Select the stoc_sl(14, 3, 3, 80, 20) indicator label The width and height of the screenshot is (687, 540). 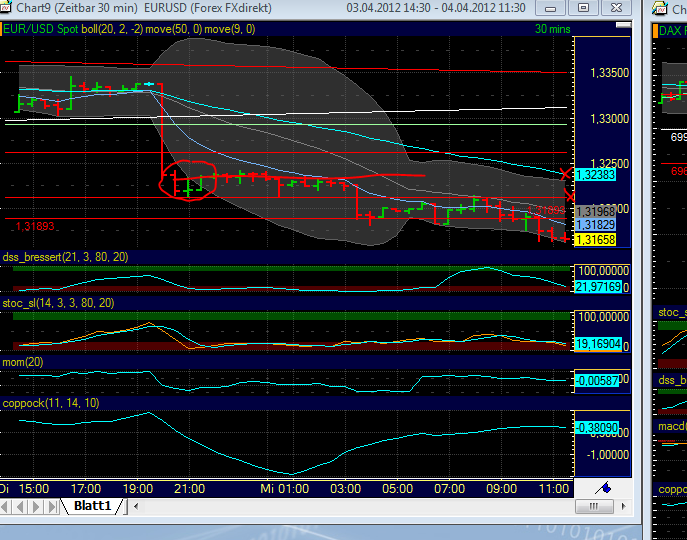[x=58, y=303]
